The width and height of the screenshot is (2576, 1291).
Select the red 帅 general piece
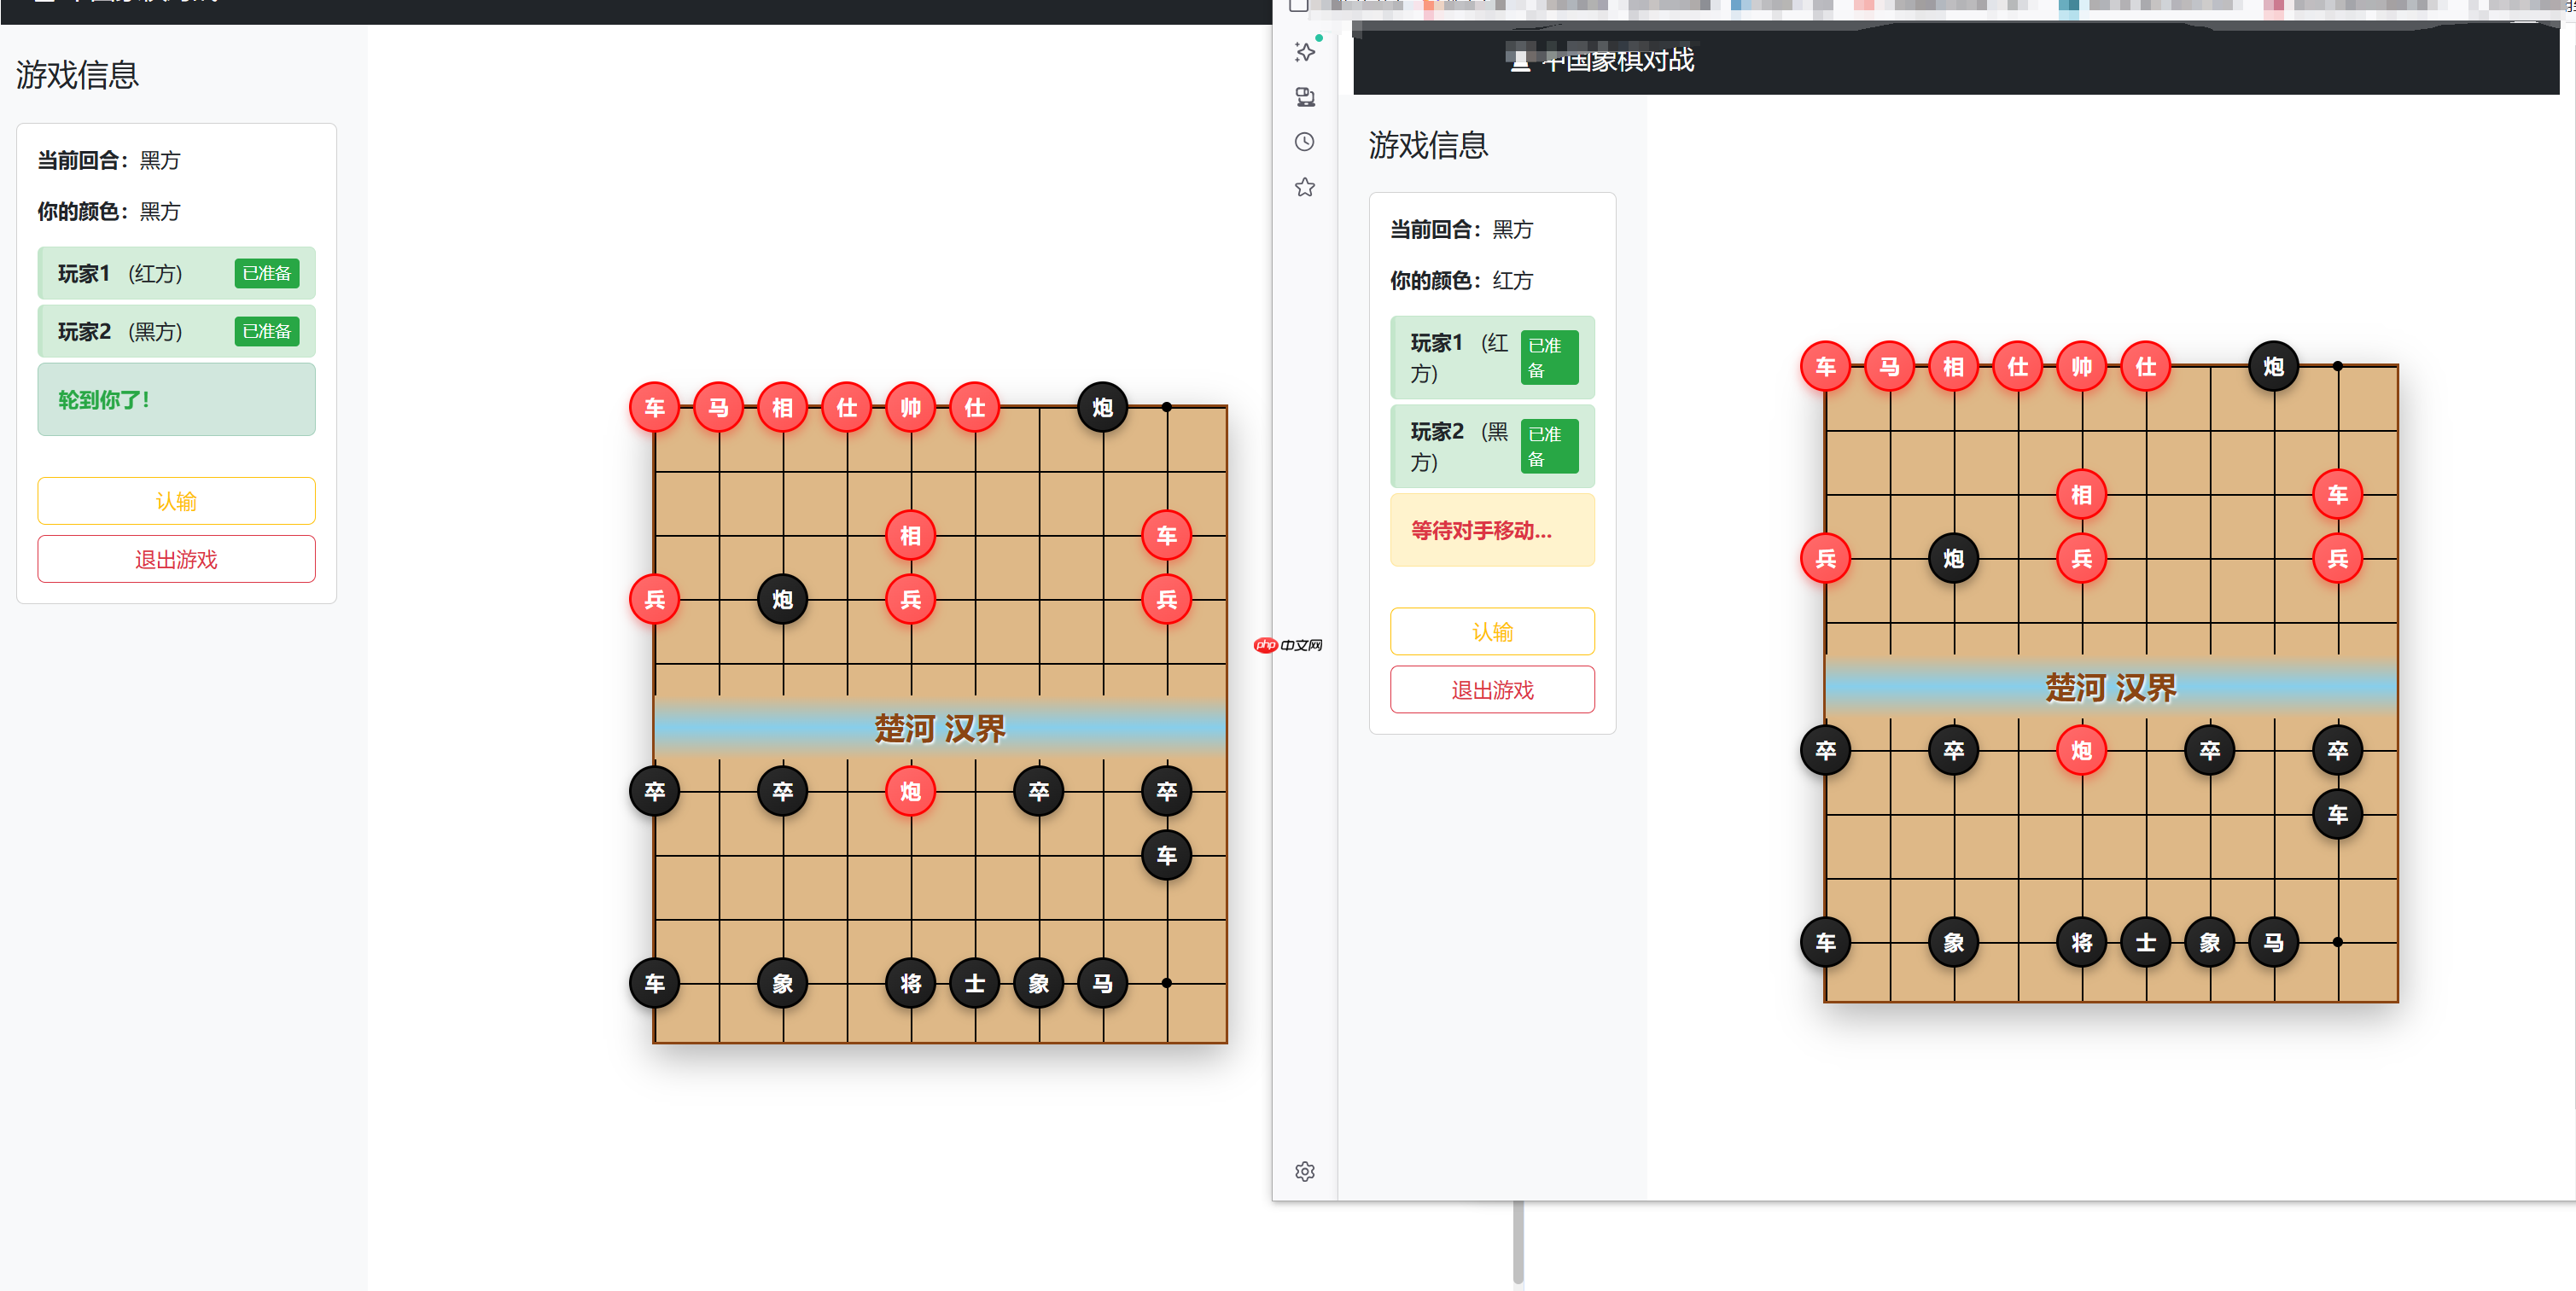910,407
